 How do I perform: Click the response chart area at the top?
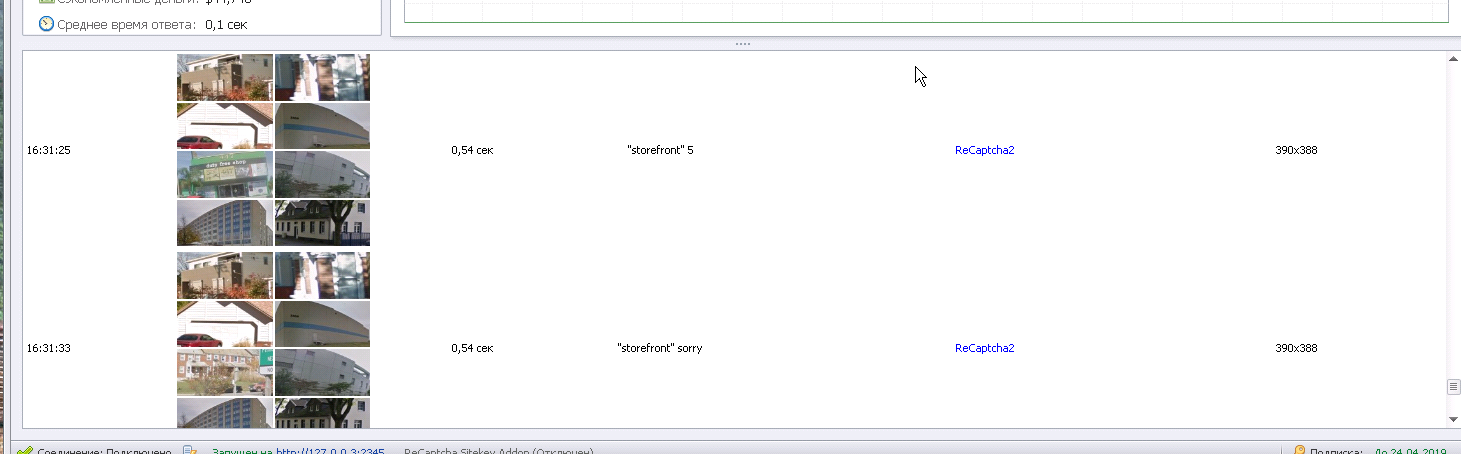(926, 11)
